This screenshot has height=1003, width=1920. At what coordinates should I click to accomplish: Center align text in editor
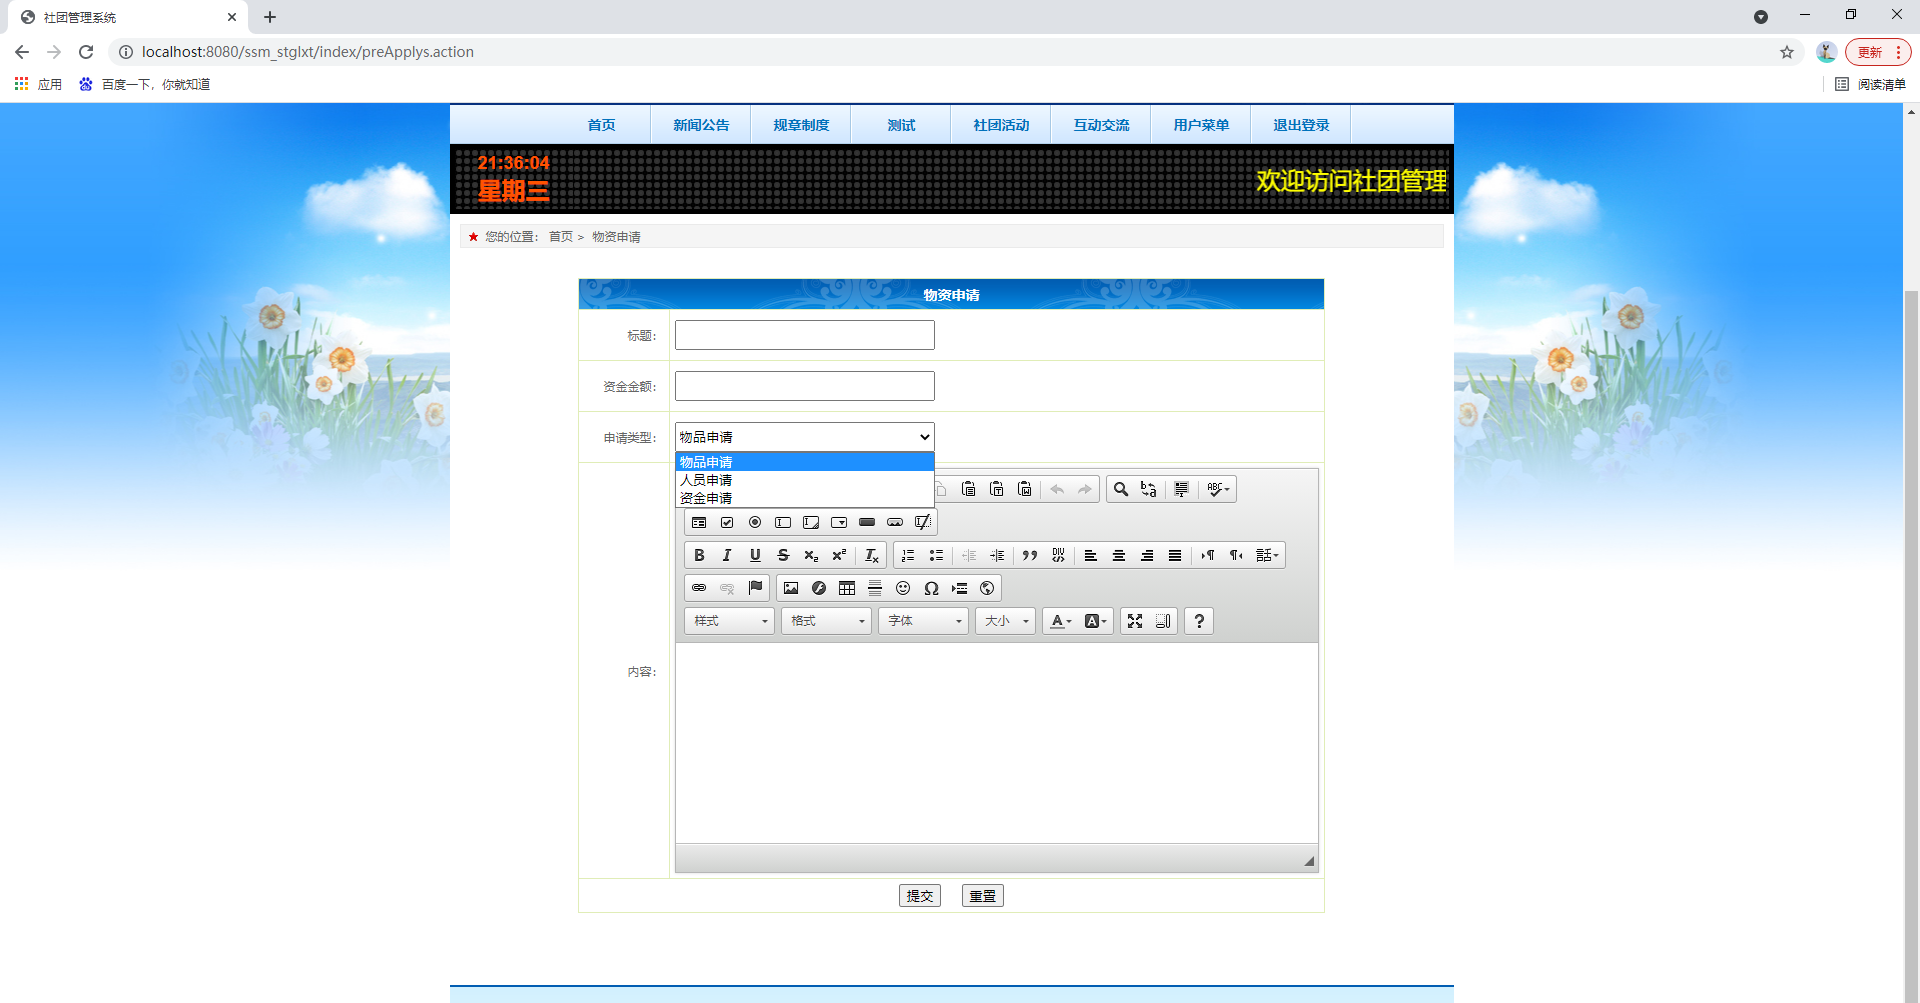[x=1119, y=555]
